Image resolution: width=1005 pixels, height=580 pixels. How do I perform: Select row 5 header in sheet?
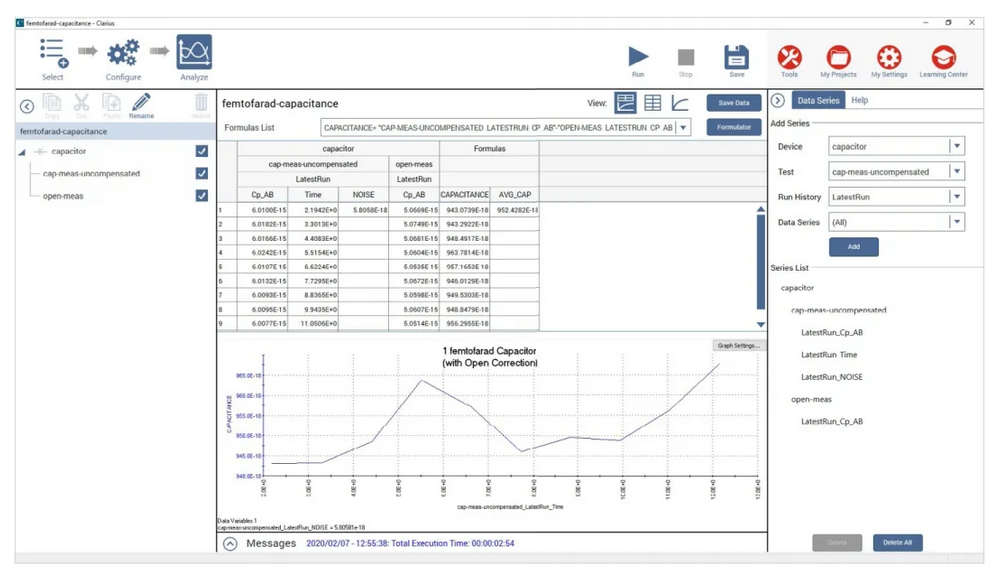coord(227,267)
